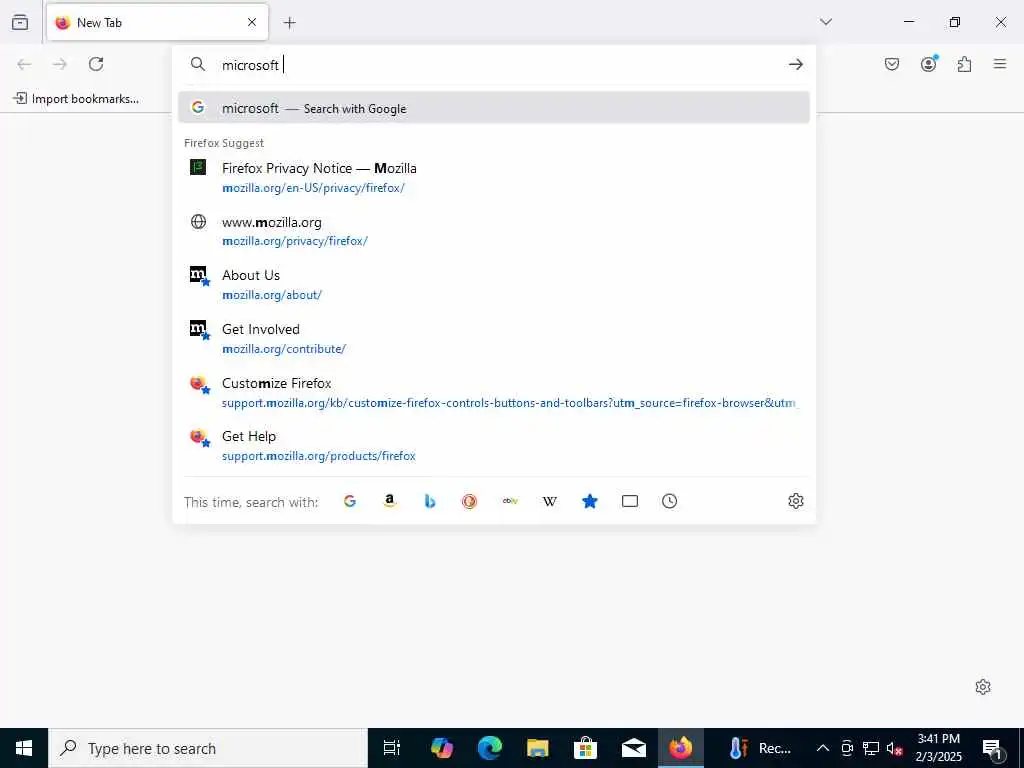Viewport: 1024px width, 768px height.
Task: Open Firefox View pinned tab icon
Action: (x=20, y=22)
